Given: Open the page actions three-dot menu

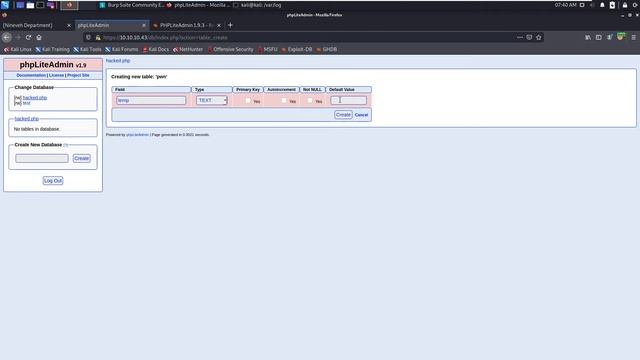Looking at the screenshot, I should point(520,38).
